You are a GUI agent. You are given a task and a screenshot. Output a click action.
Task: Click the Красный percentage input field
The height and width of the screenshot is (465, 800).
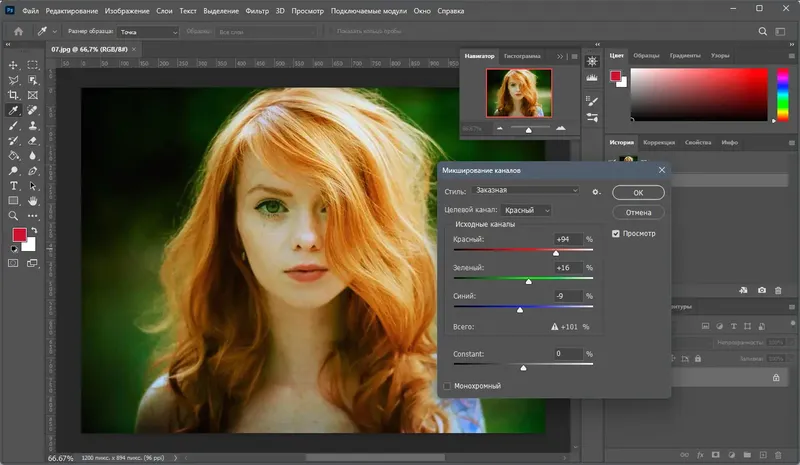[569, 240]
